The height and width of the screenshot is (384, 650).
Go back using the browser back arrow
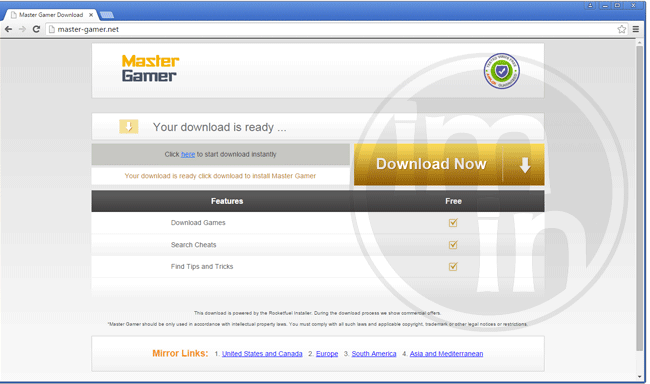pos(8,29)
